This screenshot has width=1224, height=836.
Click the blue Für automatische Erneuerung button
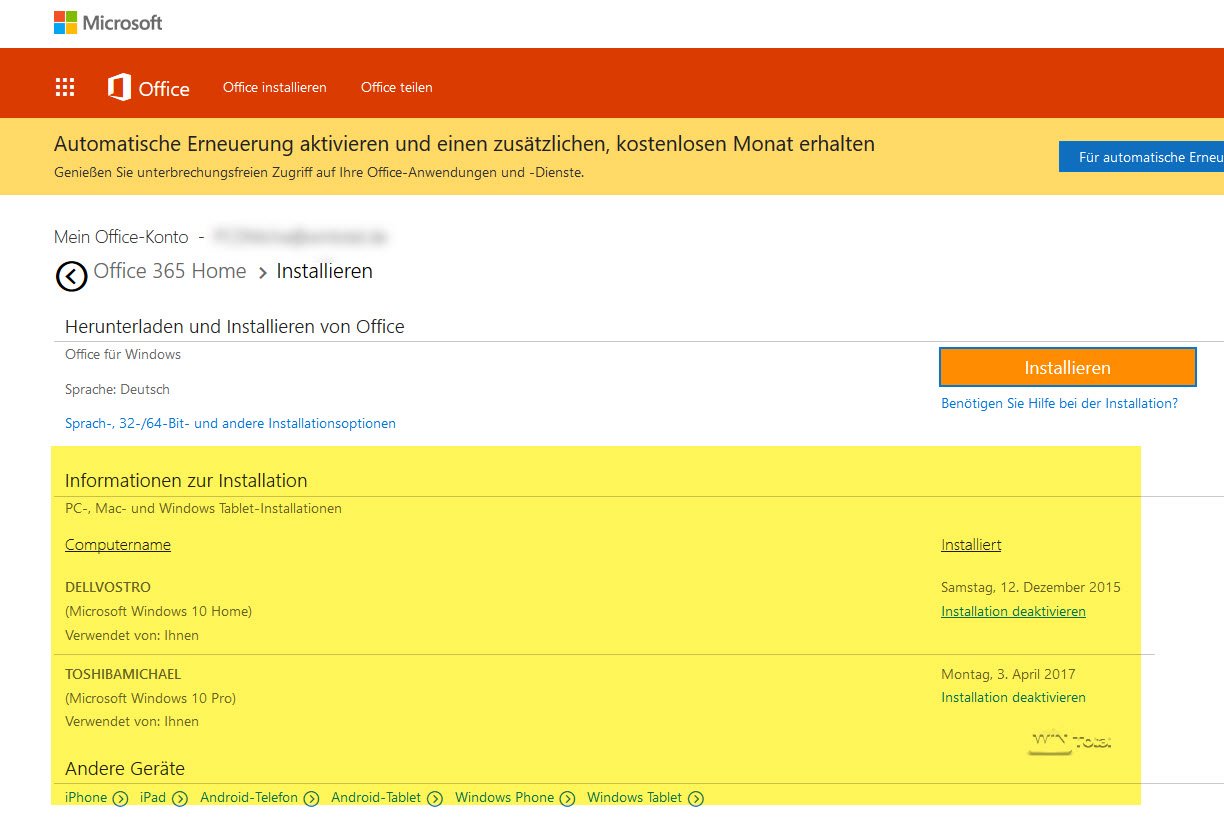click(1141, 157)
